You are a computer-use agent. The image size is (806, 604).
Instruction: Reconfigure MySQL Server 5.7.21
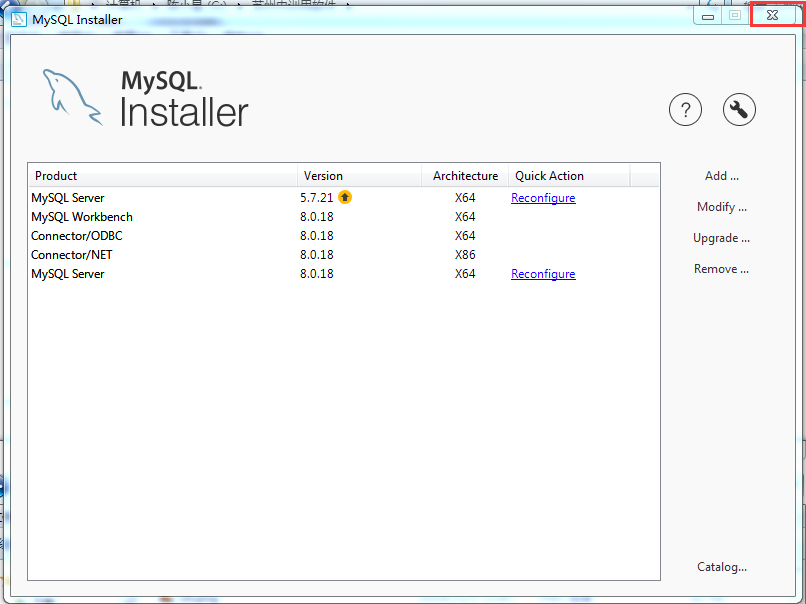tap(543, 197)
